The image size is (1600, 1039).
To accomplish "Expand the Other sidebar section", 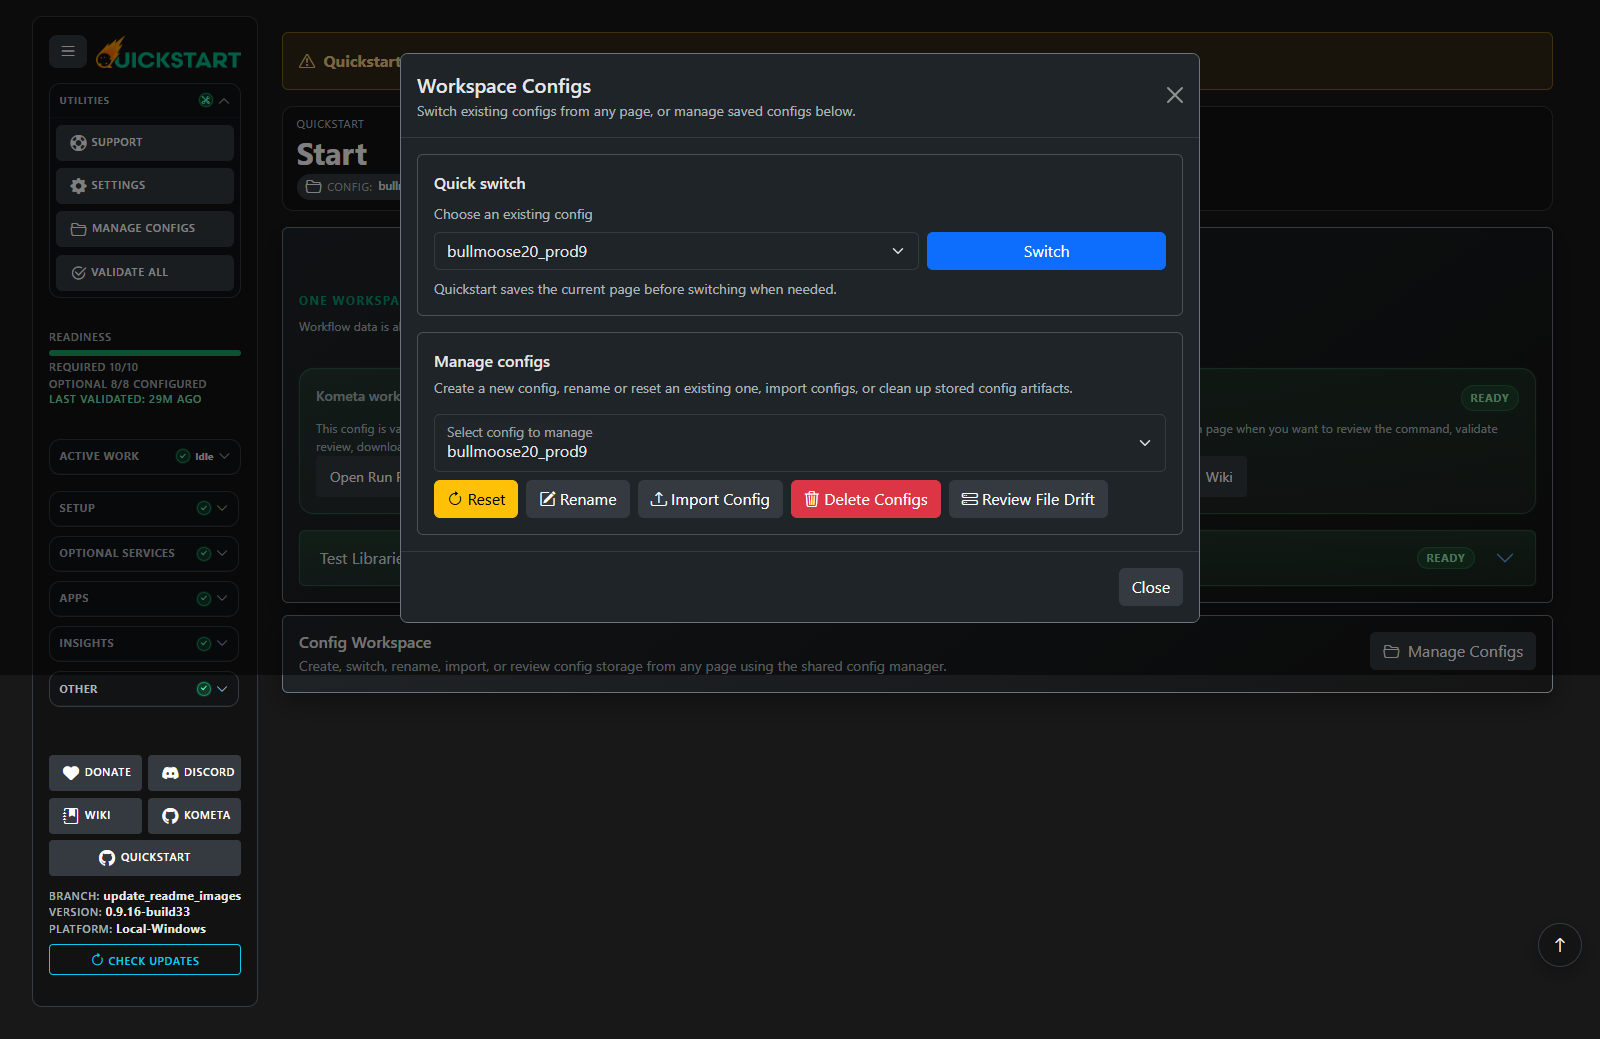I will coord(144,689).
